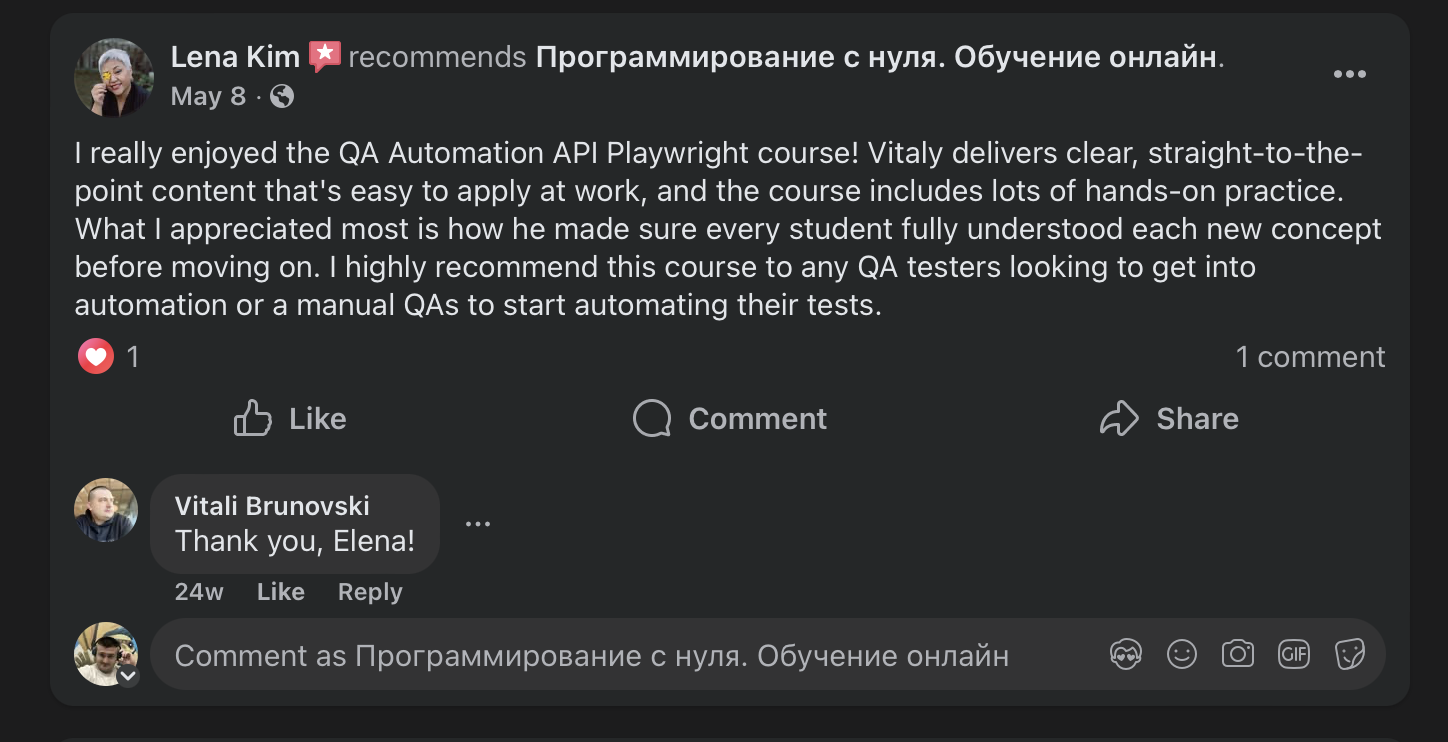Open the sticker picker
1448x742 pixels.
pos(1350,654)
